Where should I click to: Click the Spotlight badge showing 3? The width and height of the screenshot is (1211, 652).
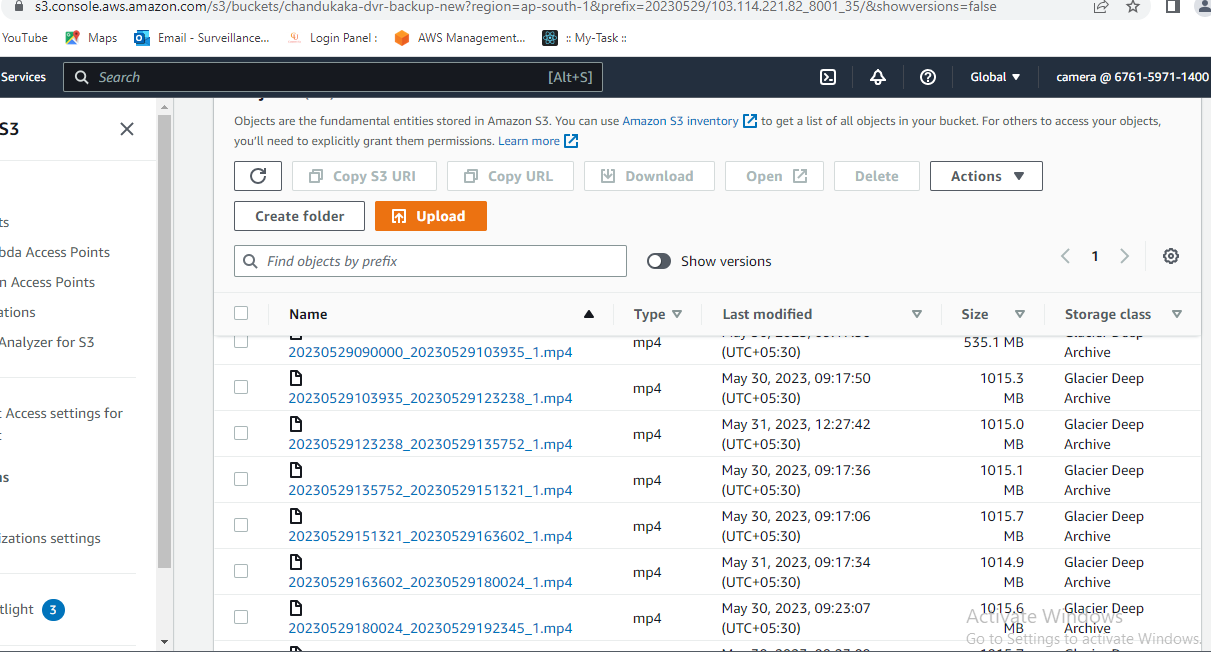click(x=53, y=609)
